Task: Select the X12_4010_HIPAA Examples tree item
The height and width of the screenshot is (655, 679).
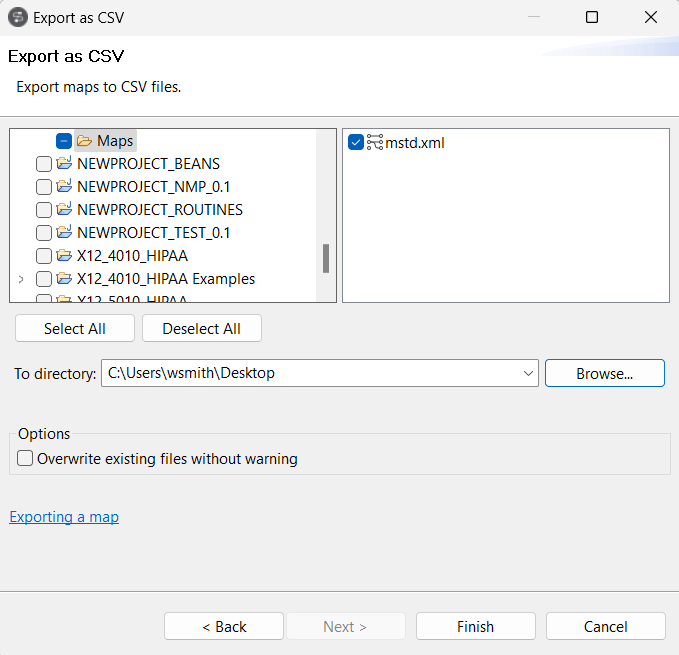Action: (165, 279)
